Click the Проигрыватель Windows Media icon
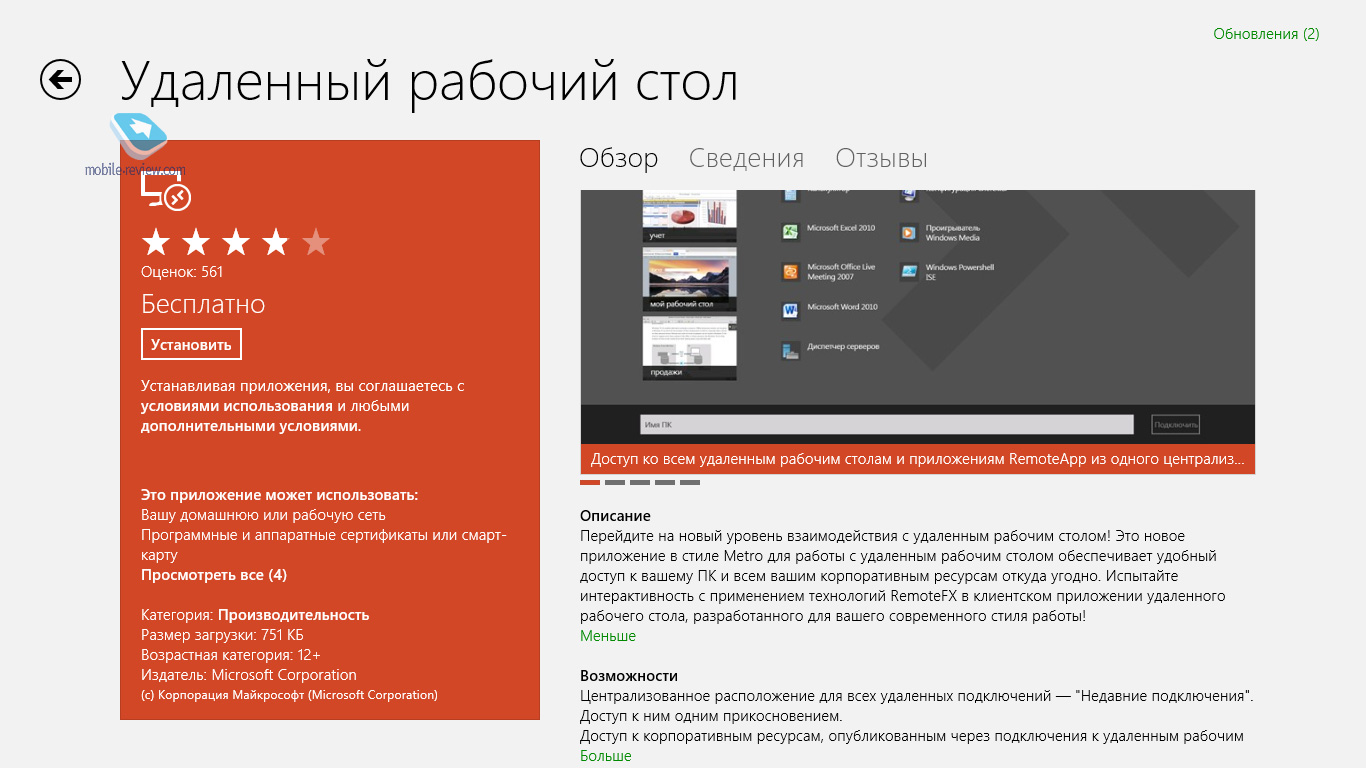Image resolution: width=1366 pixels, height=768 pixels. (x=908, y=232)
